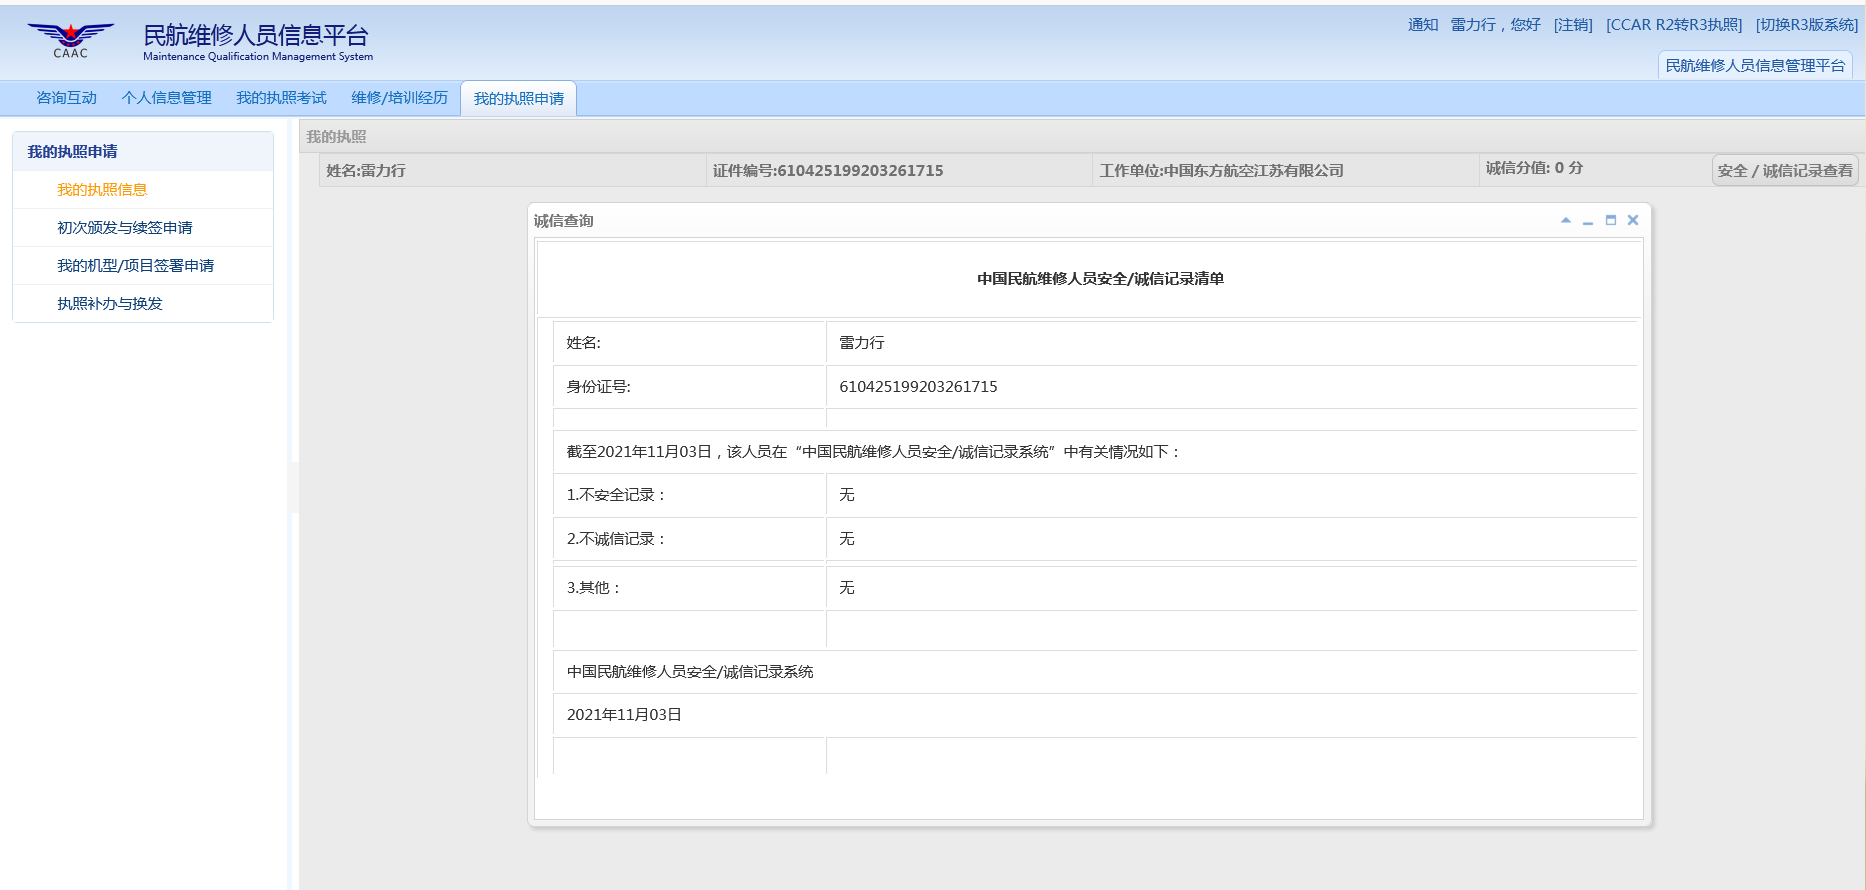The image size is (1866, 890).
Task: Open the 咨询互动 tab
Action: (x=66, y=98)
